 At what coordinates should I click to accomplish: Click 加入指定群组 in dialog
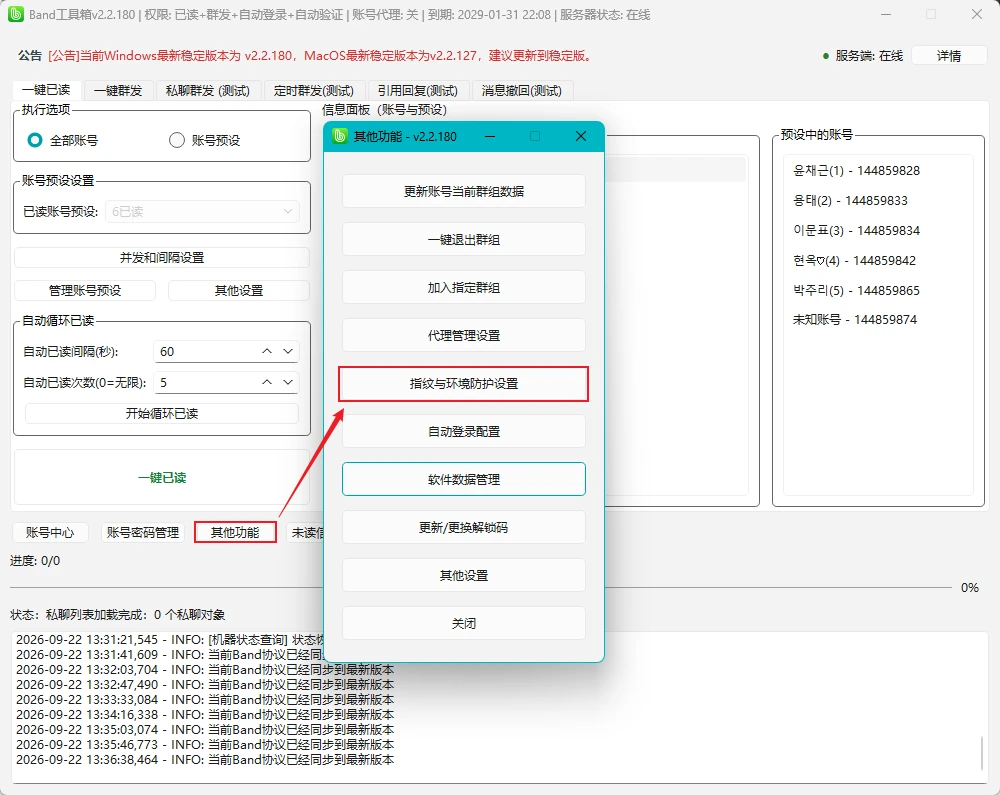click(464, 288)
